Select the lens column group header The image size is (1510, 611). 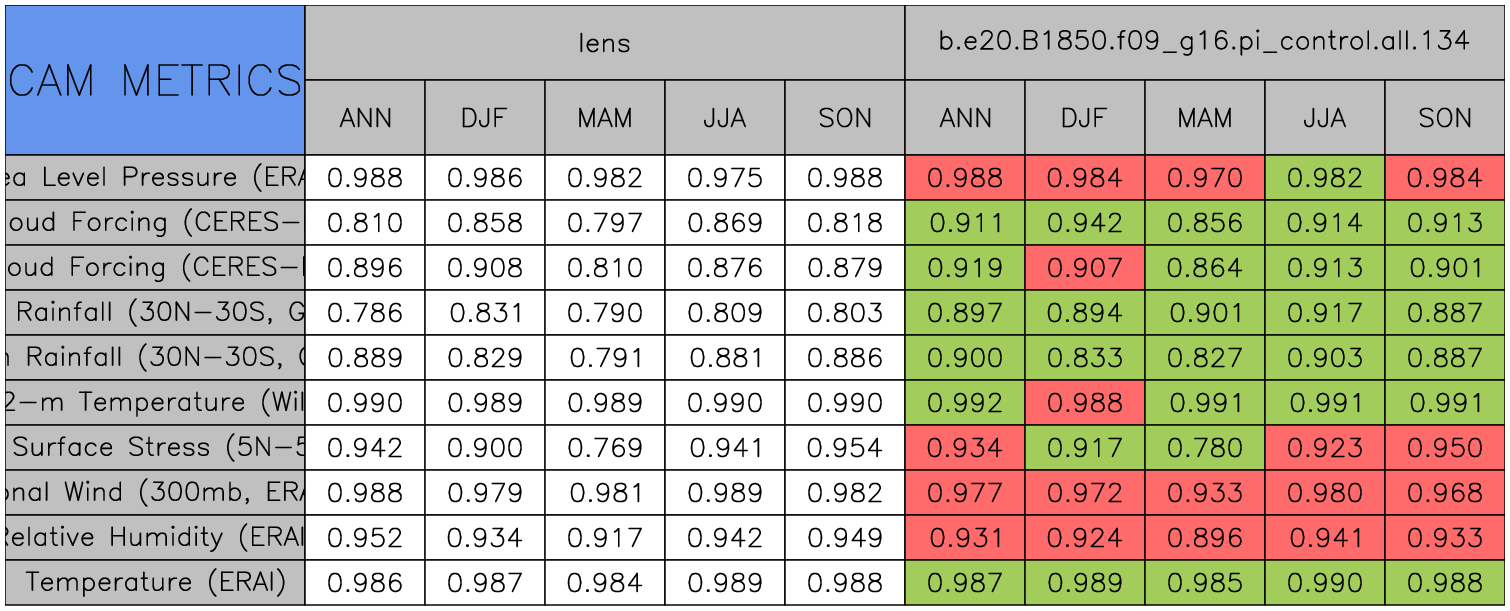click(604, 43)
